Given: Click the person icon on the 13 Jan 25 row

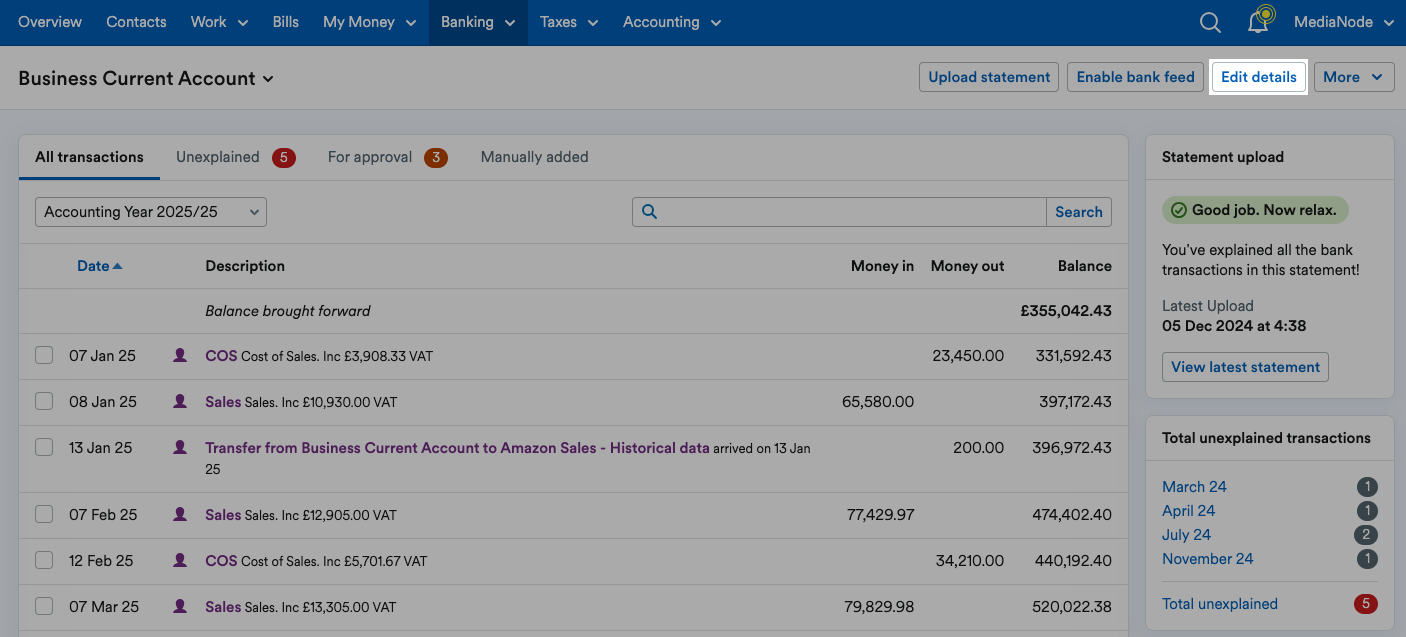Looking at the screenshot, I should [180, 447].
